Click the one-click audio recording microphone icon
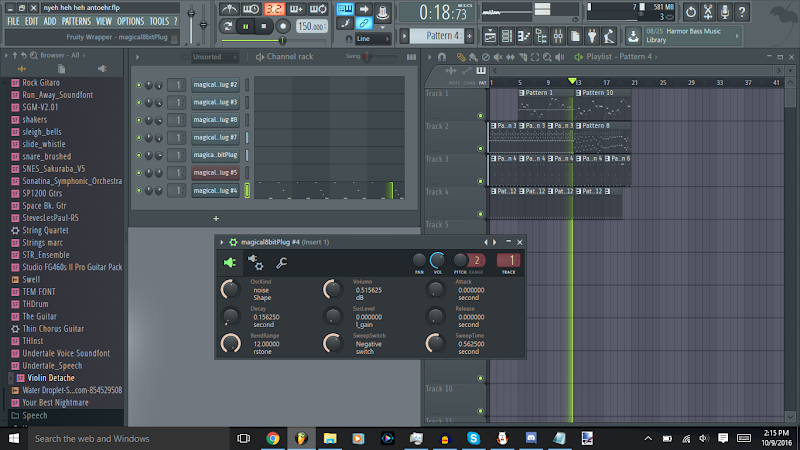 [724, 12]
